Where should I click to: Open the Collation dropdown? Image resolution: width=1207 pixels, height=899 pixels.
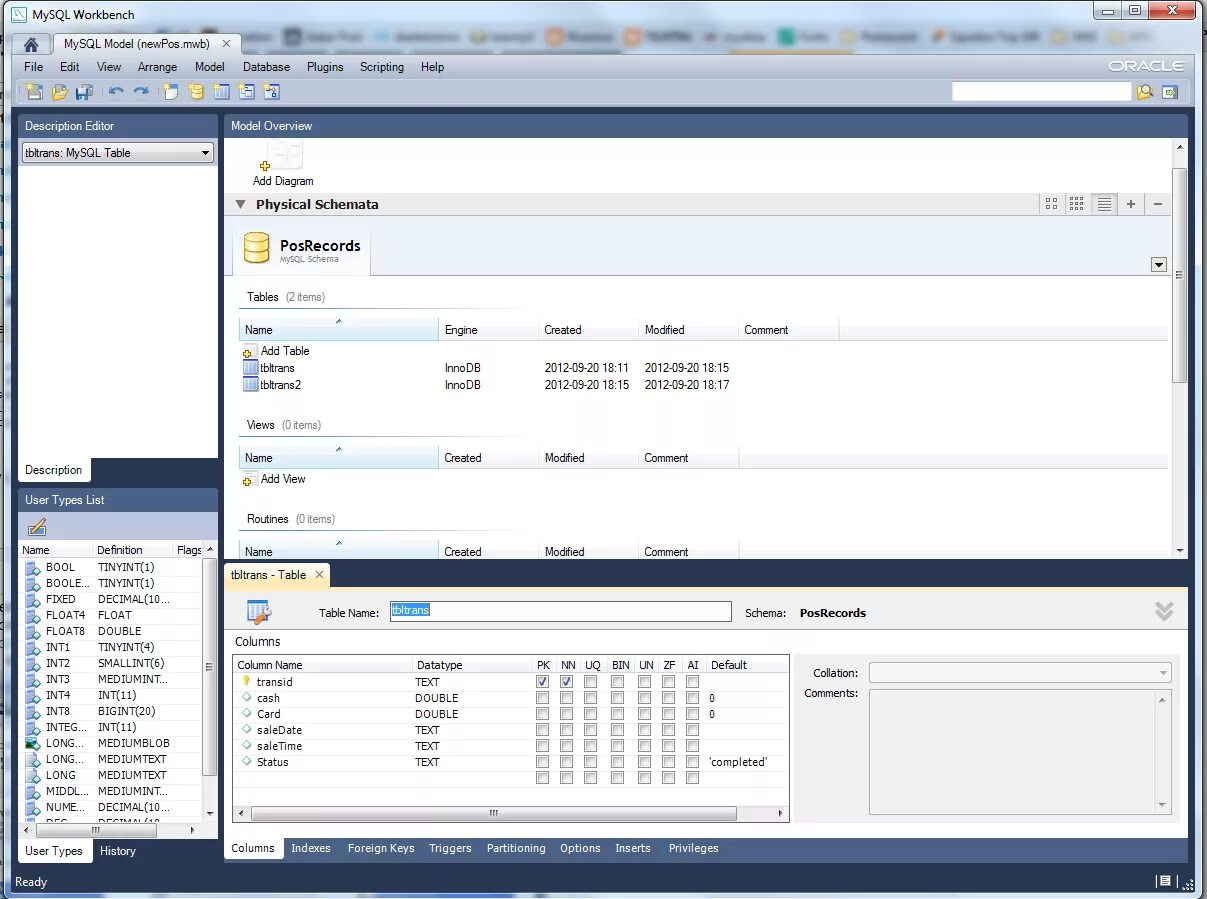(x=1162, y=672)
